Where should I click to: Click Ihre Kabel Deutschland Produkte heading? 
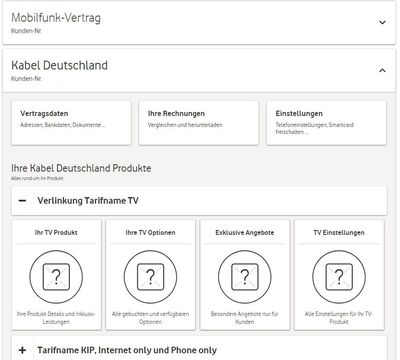(x=81, y=168)
